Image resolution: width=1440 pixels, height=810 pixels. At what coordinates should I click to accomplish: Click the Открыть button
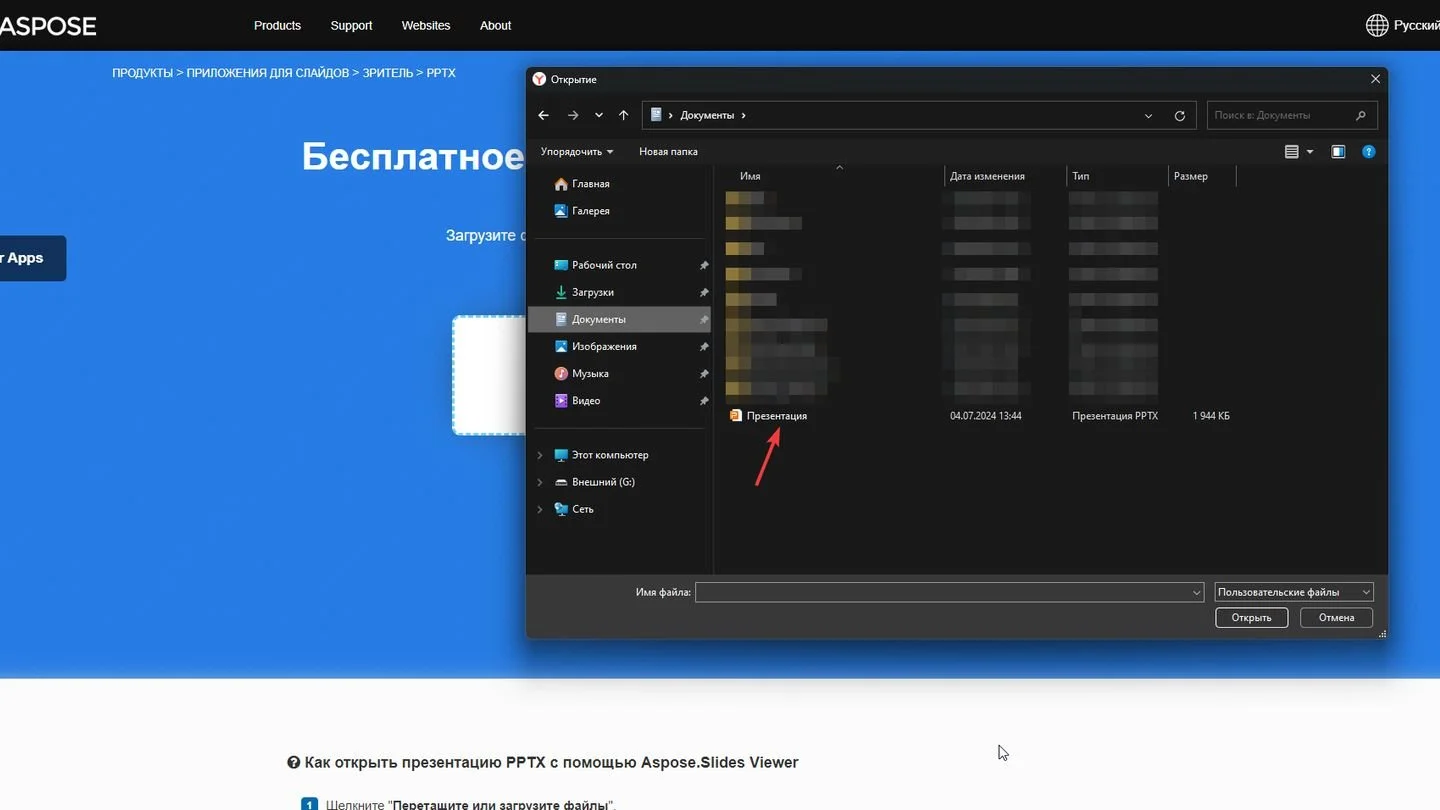[x=1251, y=618]
